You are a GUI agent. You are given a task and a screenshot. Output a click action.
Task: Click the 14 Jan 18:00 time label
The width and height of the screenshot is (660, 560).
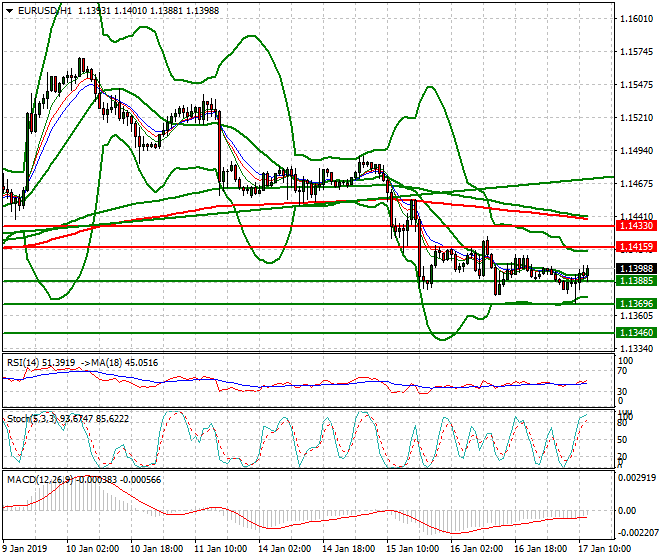pyautogui.click(x=350, y=549)
